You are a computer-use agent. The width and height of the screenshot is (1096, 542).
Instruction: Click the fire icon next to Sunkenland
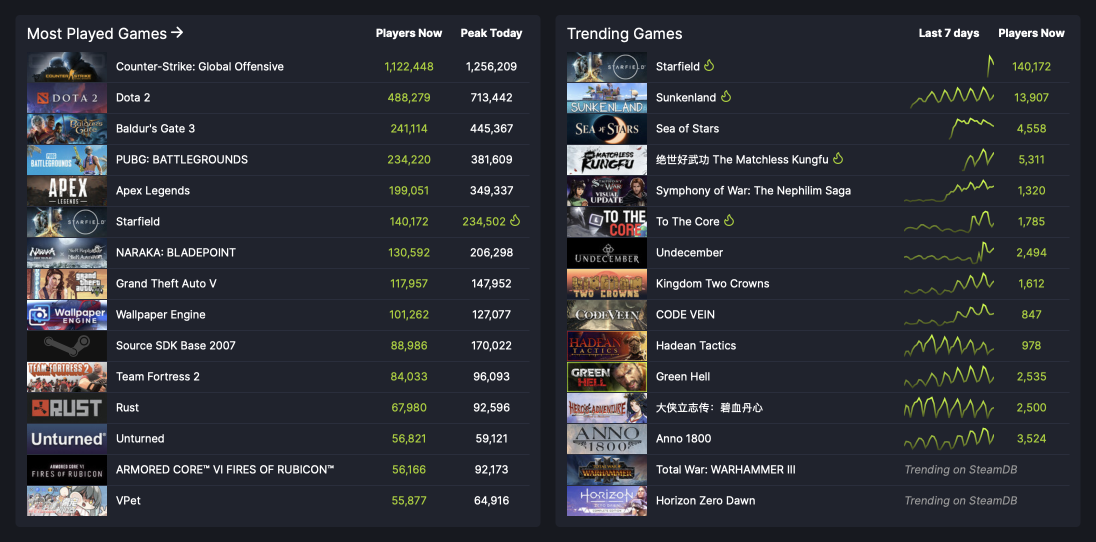[x=726, y=97]
